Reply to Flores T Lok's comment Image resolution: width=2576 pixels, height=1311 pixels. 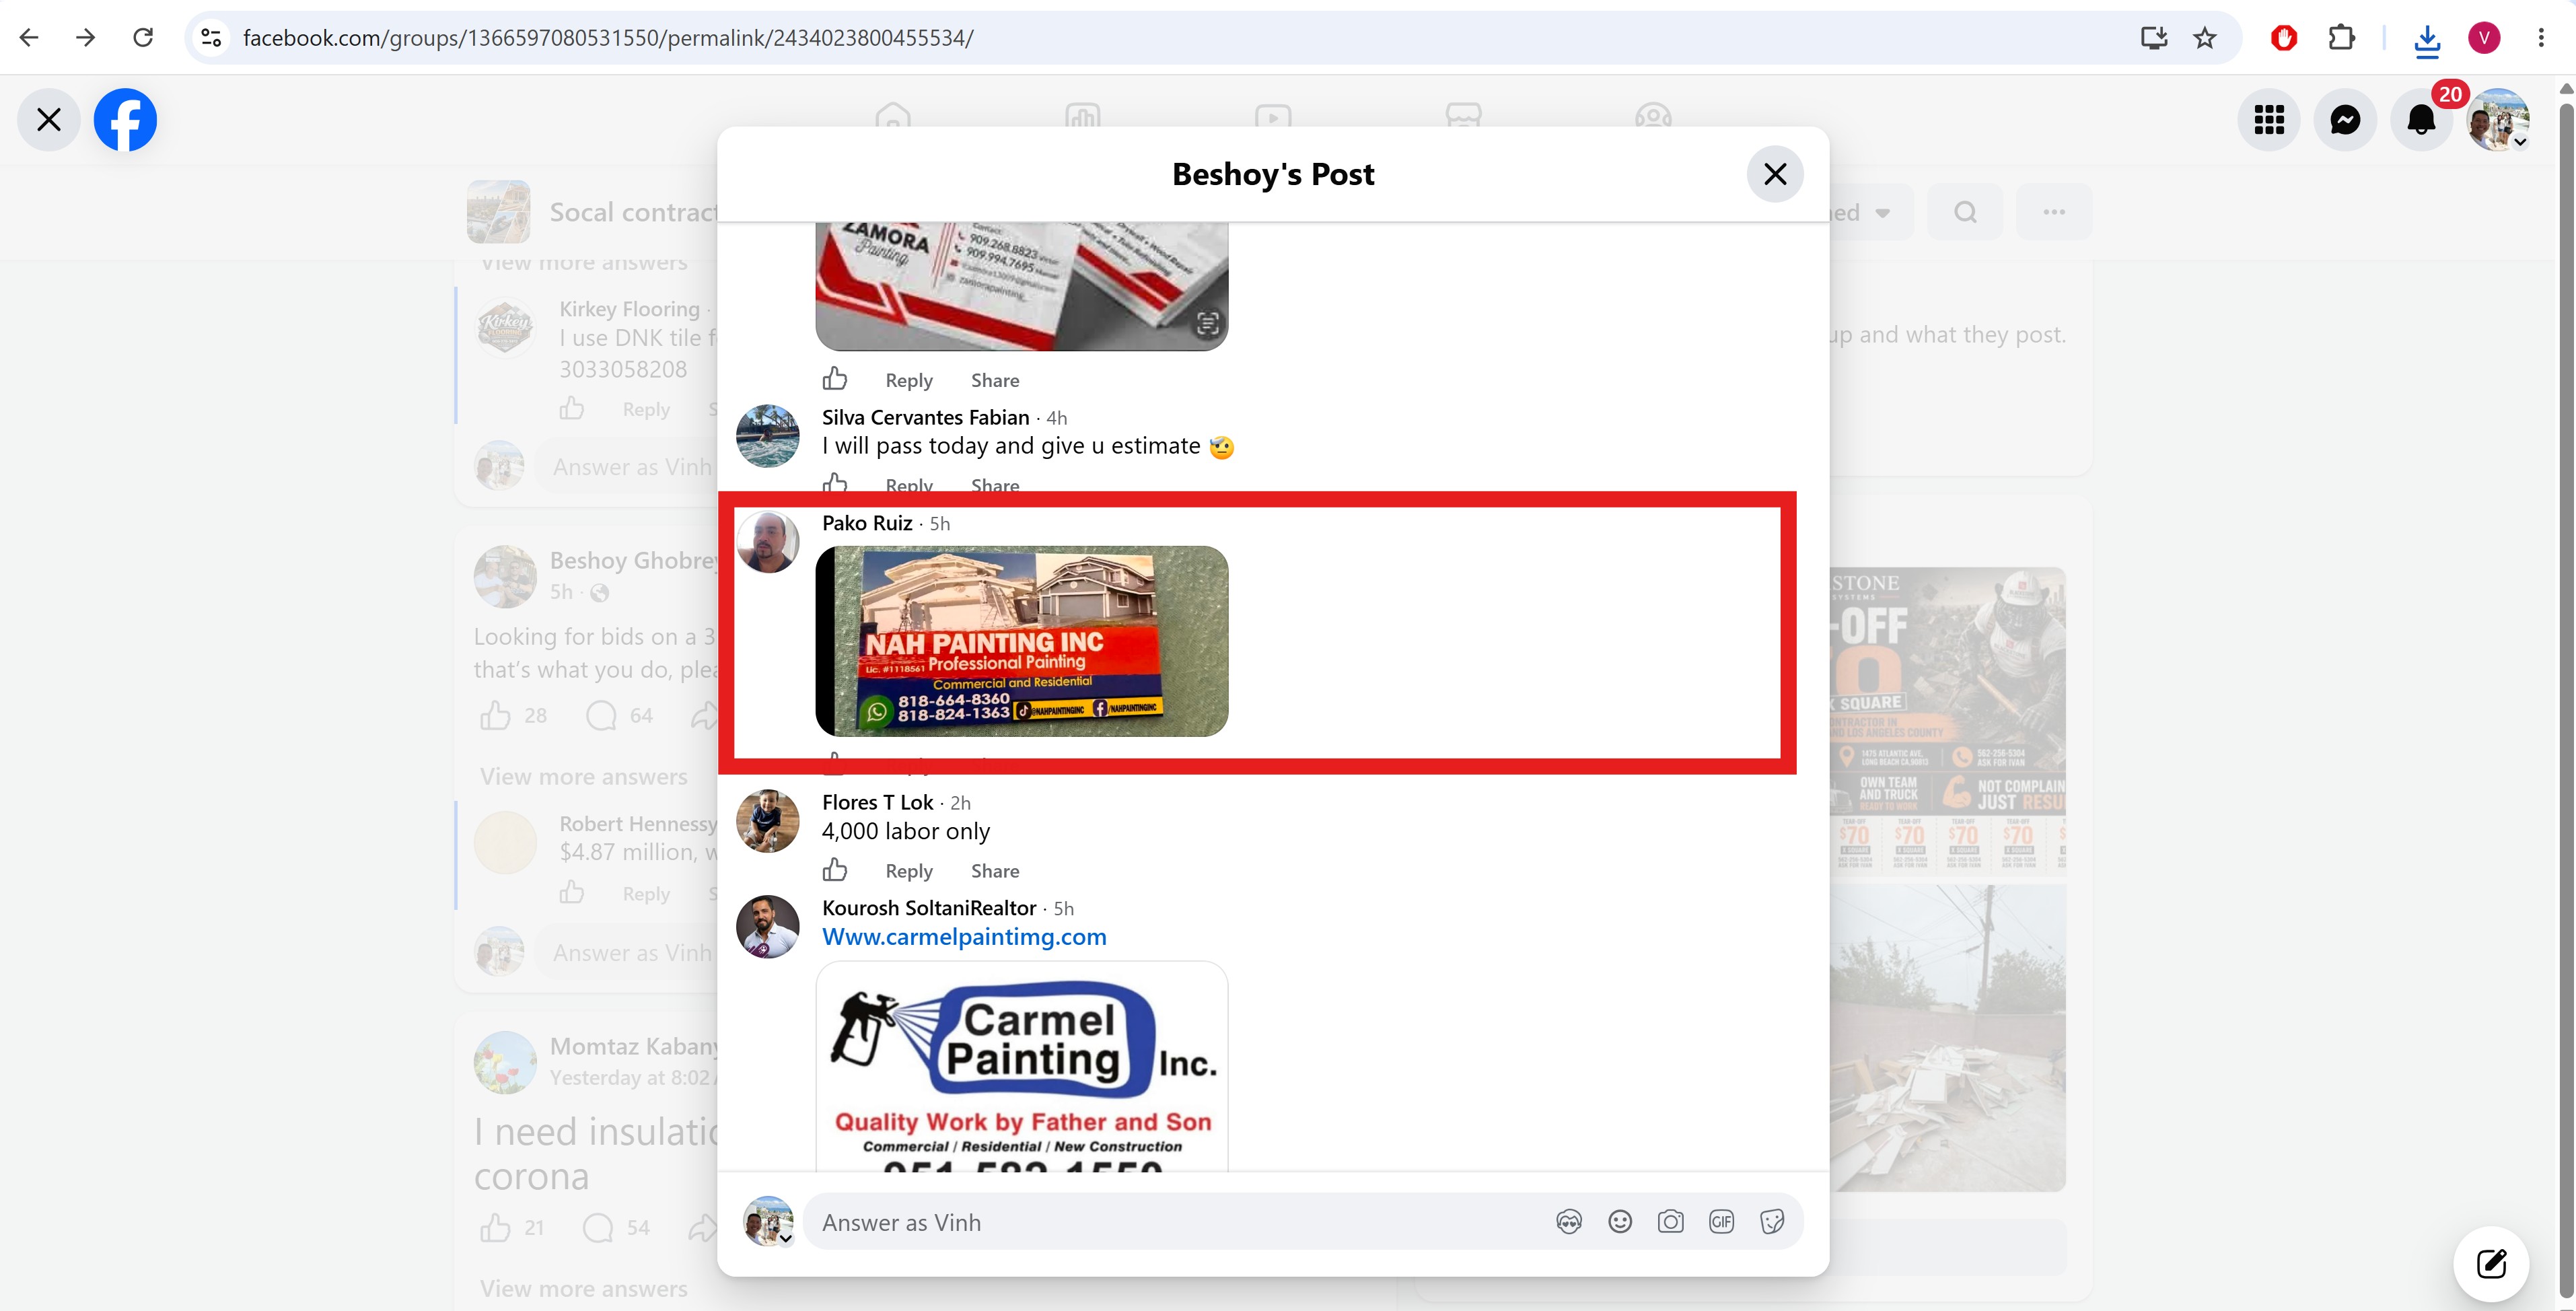[909, 871]
